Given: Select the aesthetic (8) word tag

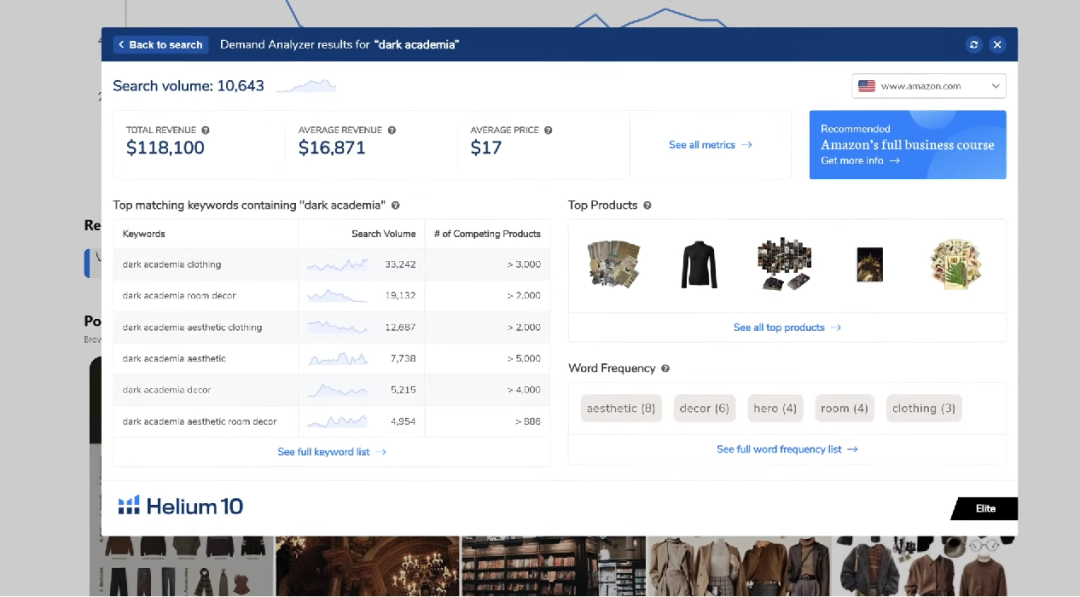Looking at the screenshot, I should point(621,408).
